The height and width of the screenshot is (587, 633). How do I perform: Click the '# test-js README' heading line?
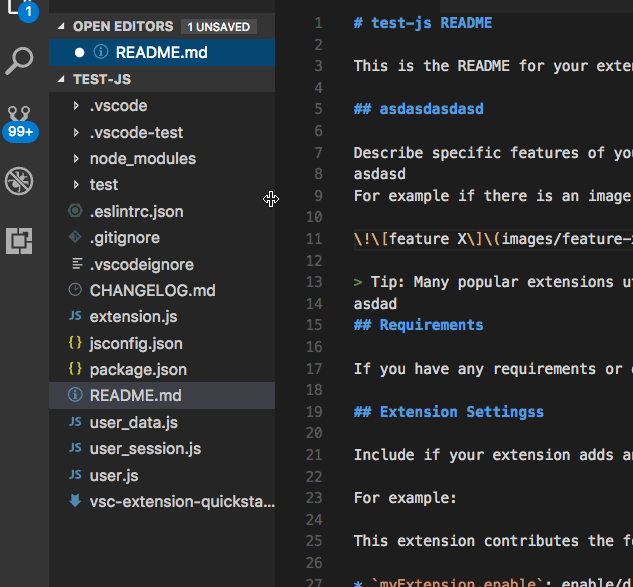coord(423,23)
